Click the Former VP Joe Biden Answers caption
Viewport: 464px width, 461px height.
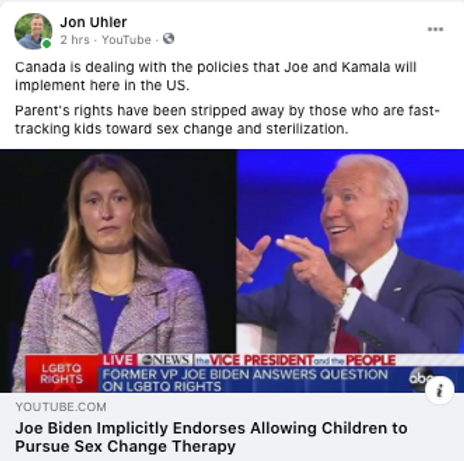[245, 380]
